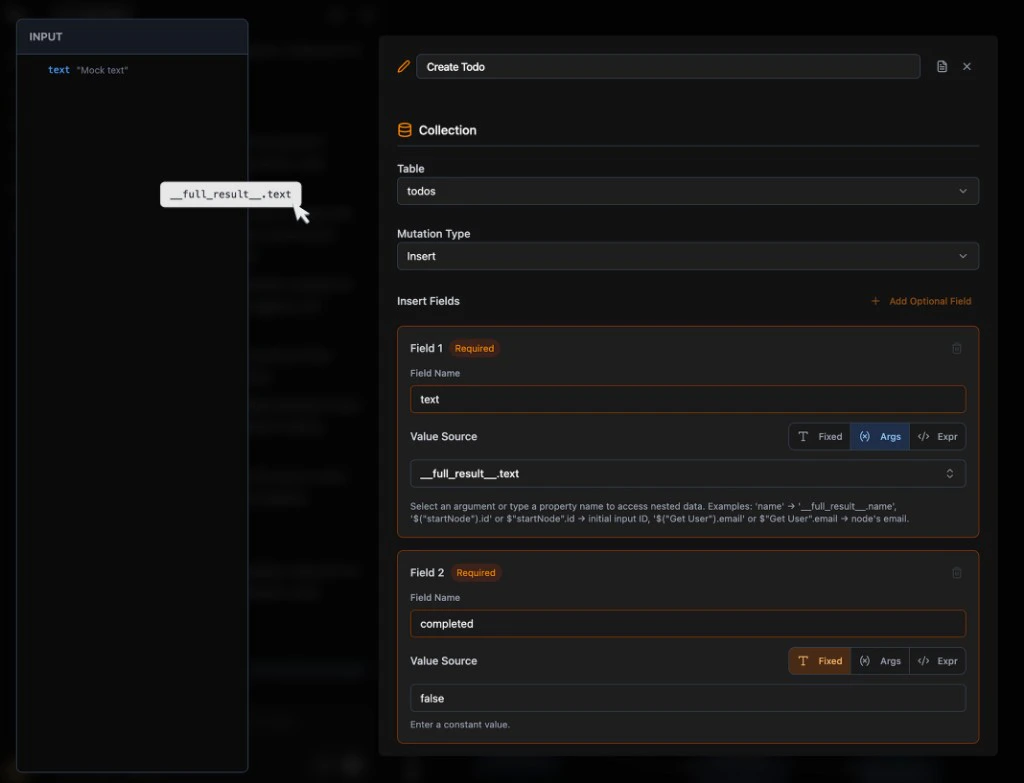The height and width of the screenshot is (783, 1024).
Task: Click the Collection database icon
Action: pyautogui.click(x=404, y=130)
